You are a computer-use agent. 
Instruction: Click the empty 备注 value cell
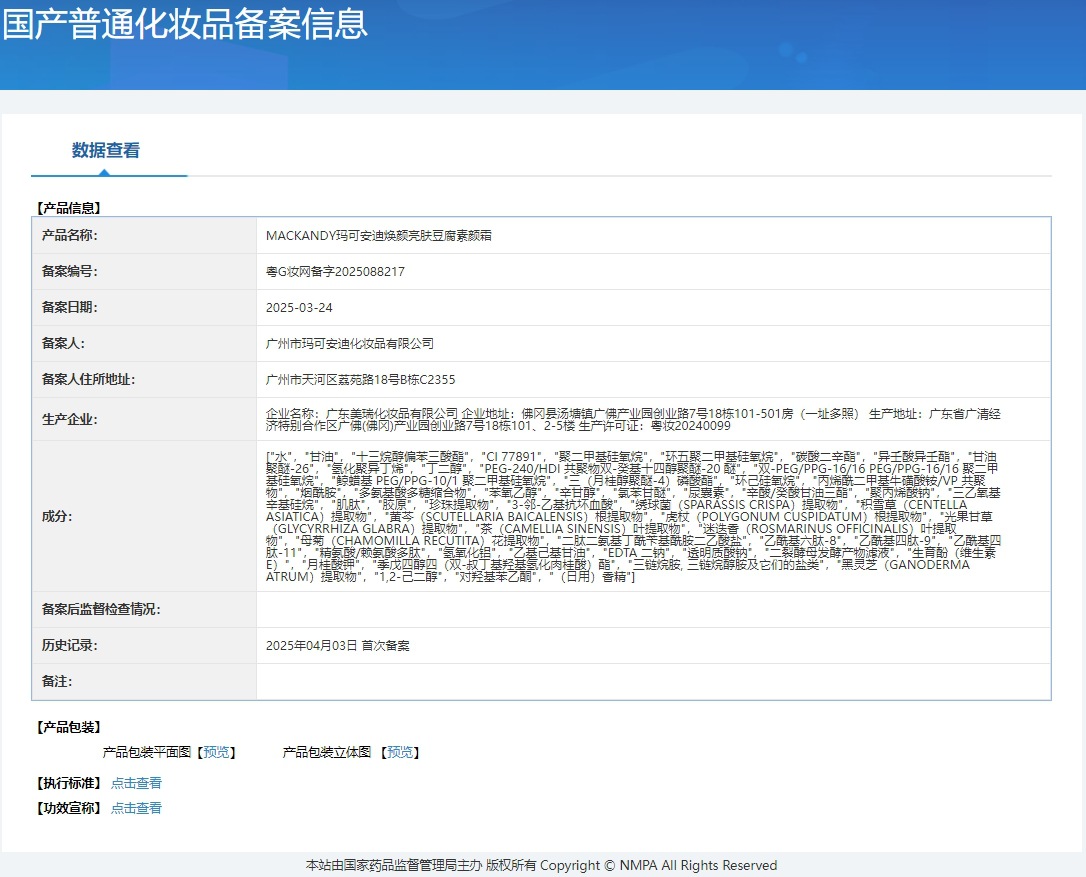pyautogui.click(x=652, y=682)
